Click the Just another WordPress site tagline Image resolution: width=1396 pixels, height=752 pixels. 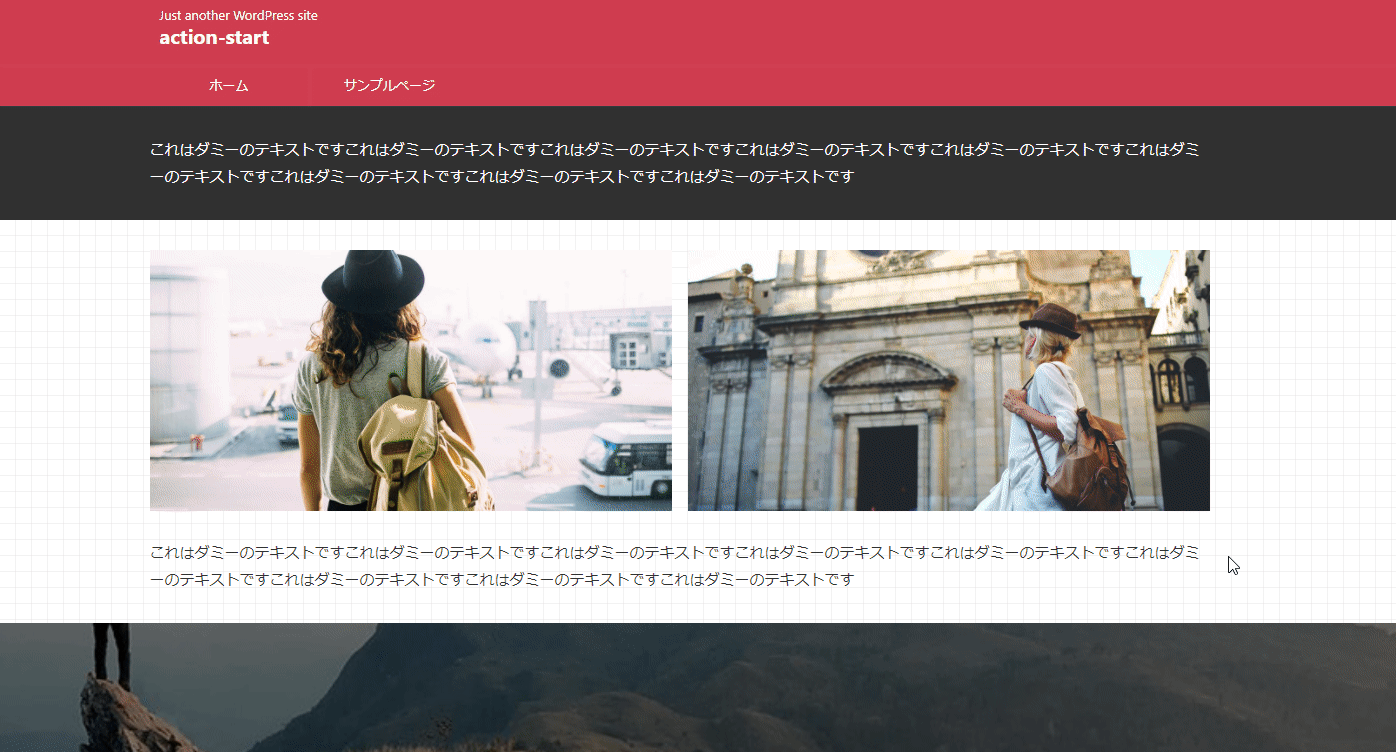pyautogui.click(x=238, y=15)
